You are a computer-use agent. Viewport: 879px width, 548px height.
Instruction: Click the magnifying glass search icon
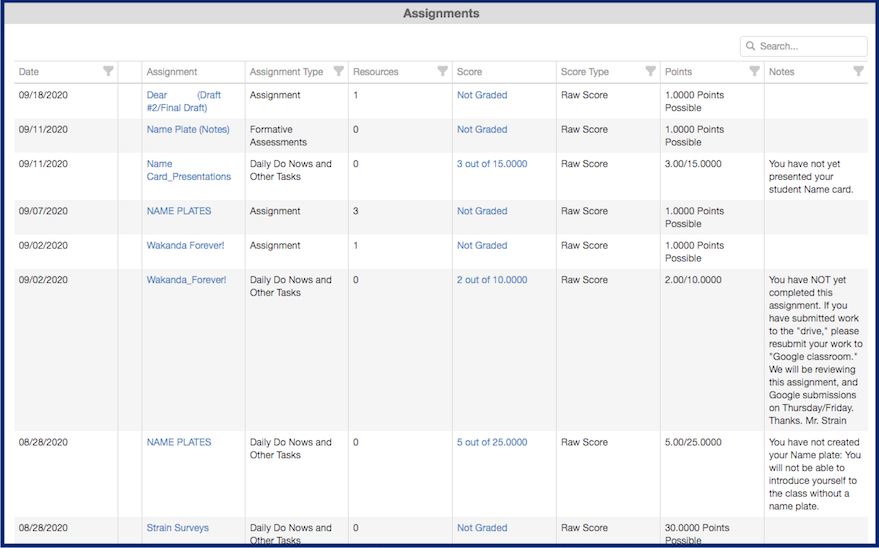point(750,46)
